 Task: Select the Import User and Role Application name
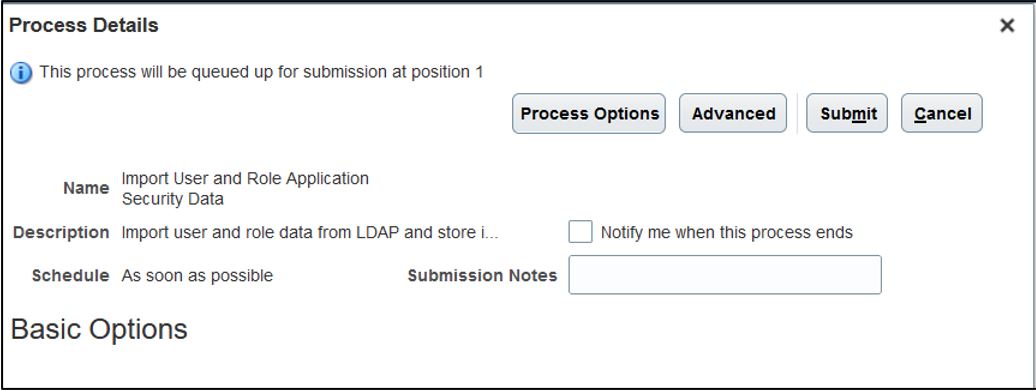coord(245,188)
